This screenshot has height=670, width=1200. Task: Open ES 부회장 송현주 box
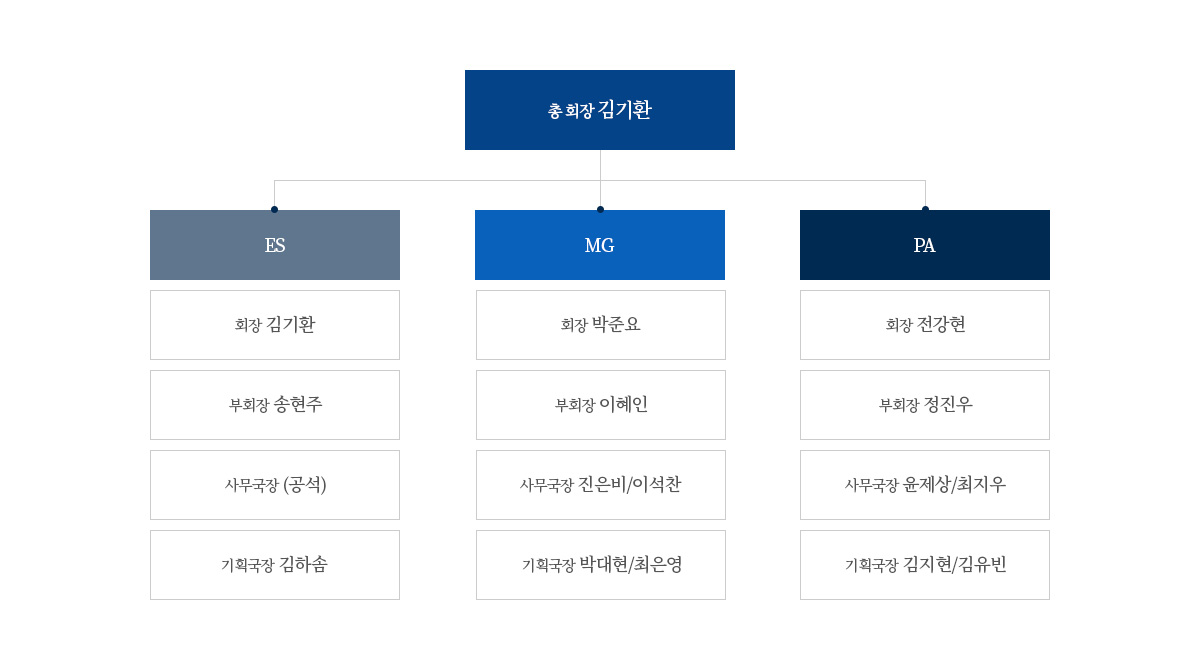click(275, 405)
